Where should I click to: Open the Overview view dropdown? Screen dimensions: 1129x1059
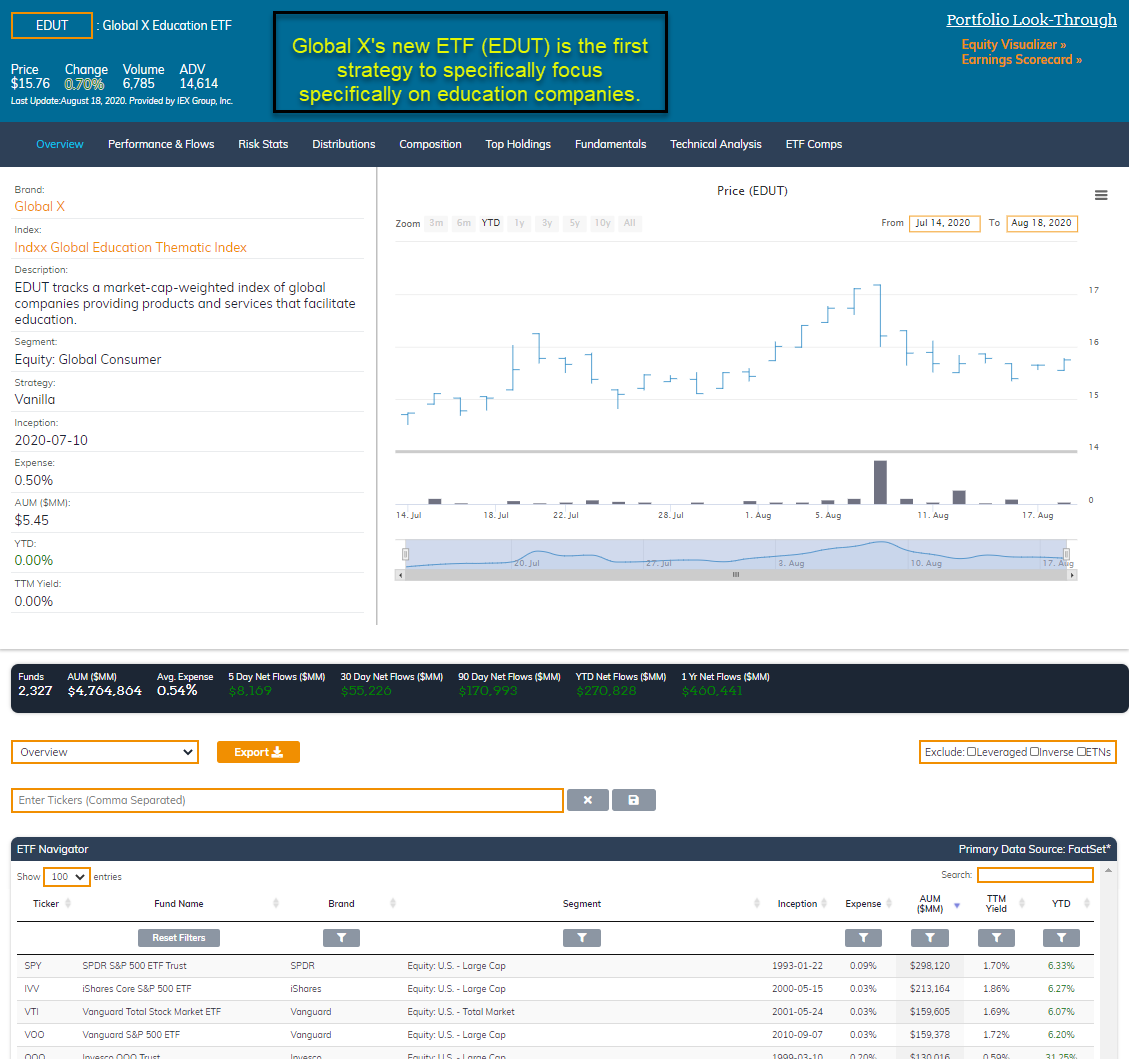click(x=105, y=752)
